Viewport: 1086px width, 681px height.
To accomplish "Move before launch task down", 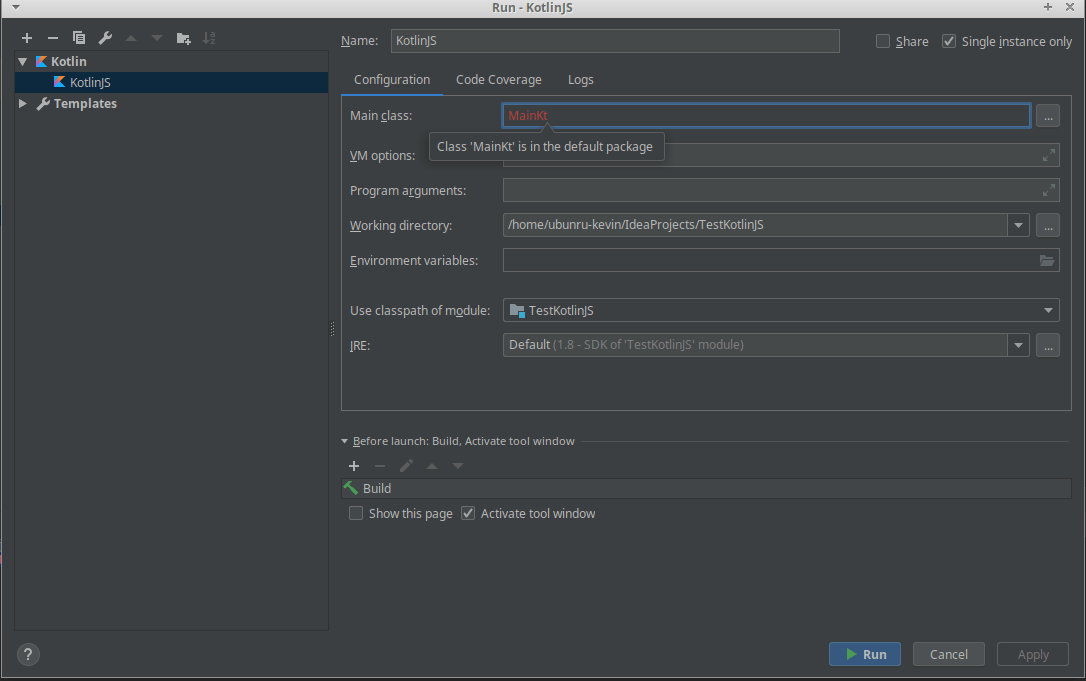I will tap(458, 466).
